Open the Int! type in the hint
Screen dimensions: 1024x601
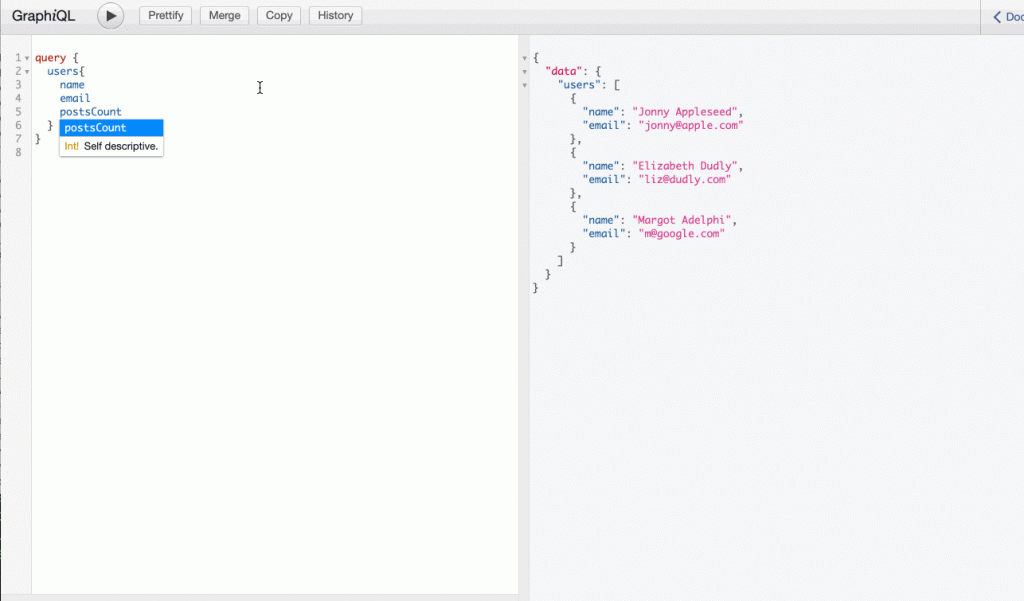click(71, 146)
